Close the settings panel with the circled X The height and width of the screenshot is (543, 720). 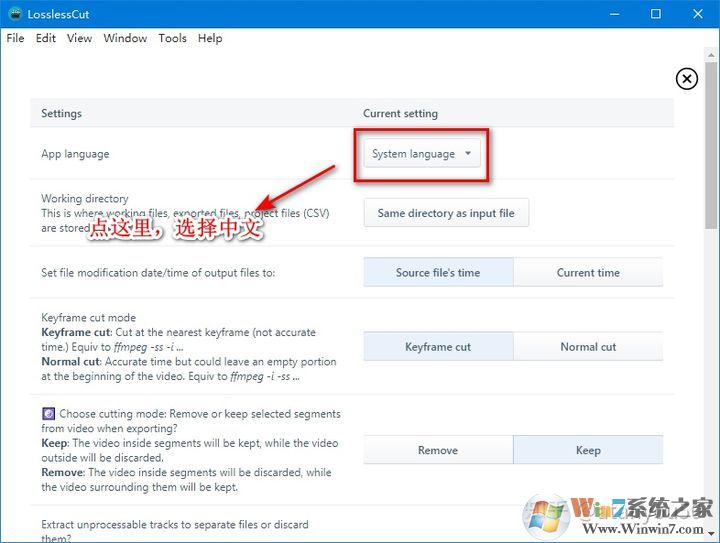[686, 79]
